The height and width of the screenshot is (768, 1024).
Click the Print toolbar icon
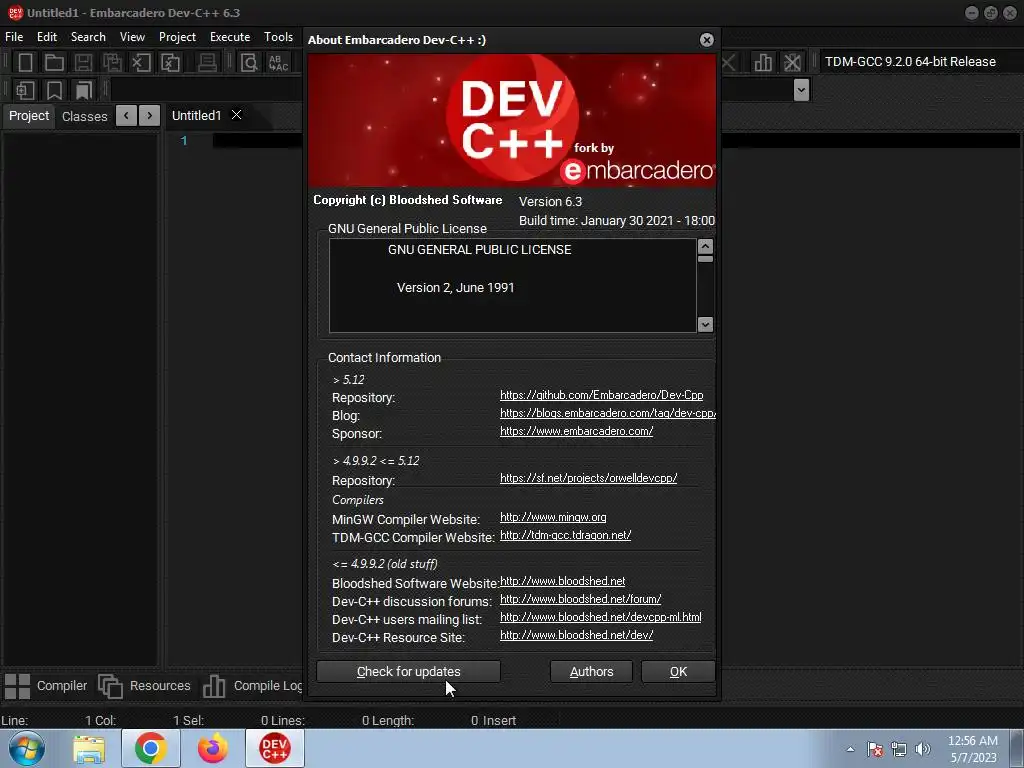207,62
